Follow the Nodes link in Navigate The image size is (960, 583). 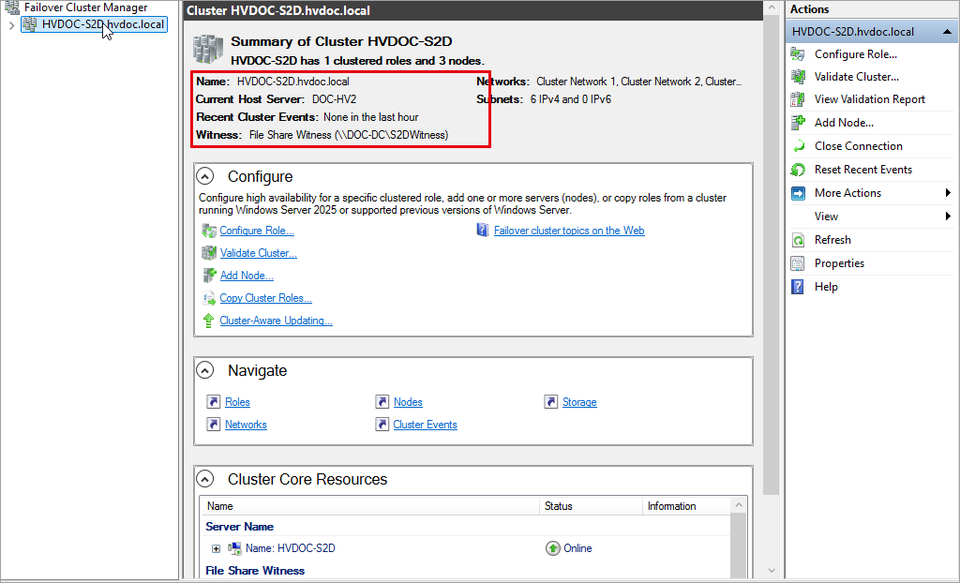pyautogui.click(x=408, y=402)
